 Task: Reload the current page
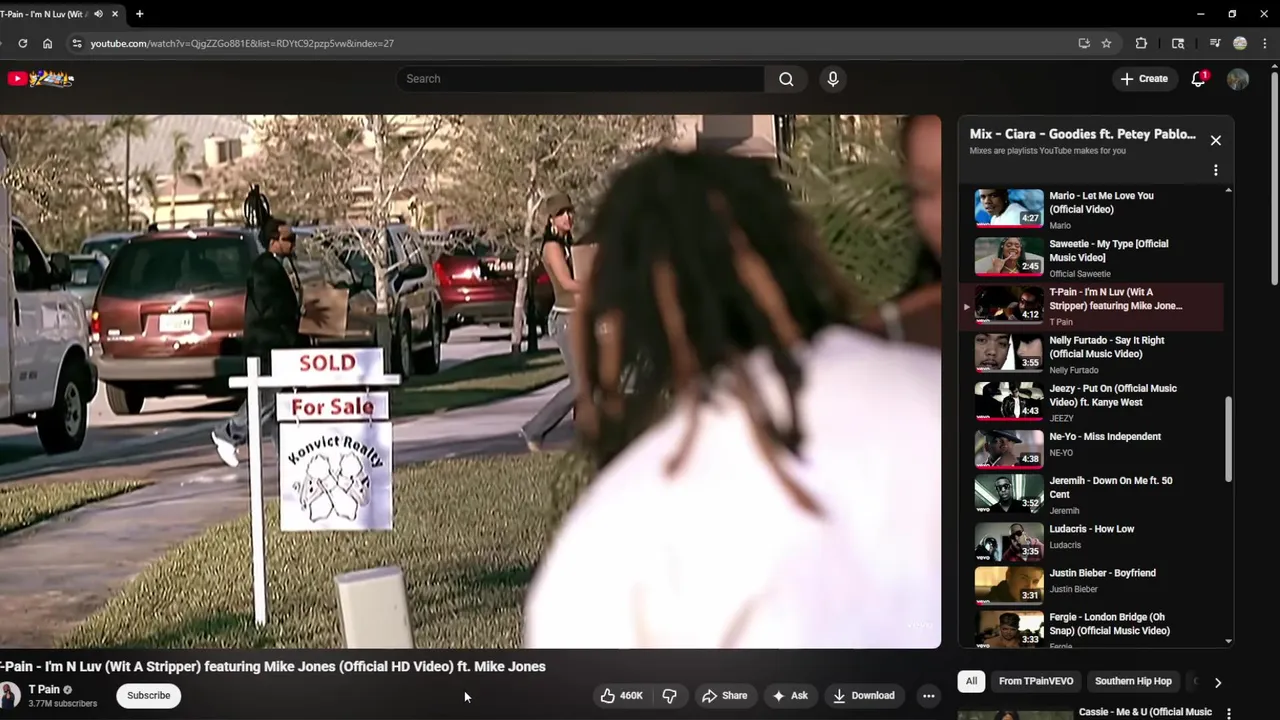(22, 43)
